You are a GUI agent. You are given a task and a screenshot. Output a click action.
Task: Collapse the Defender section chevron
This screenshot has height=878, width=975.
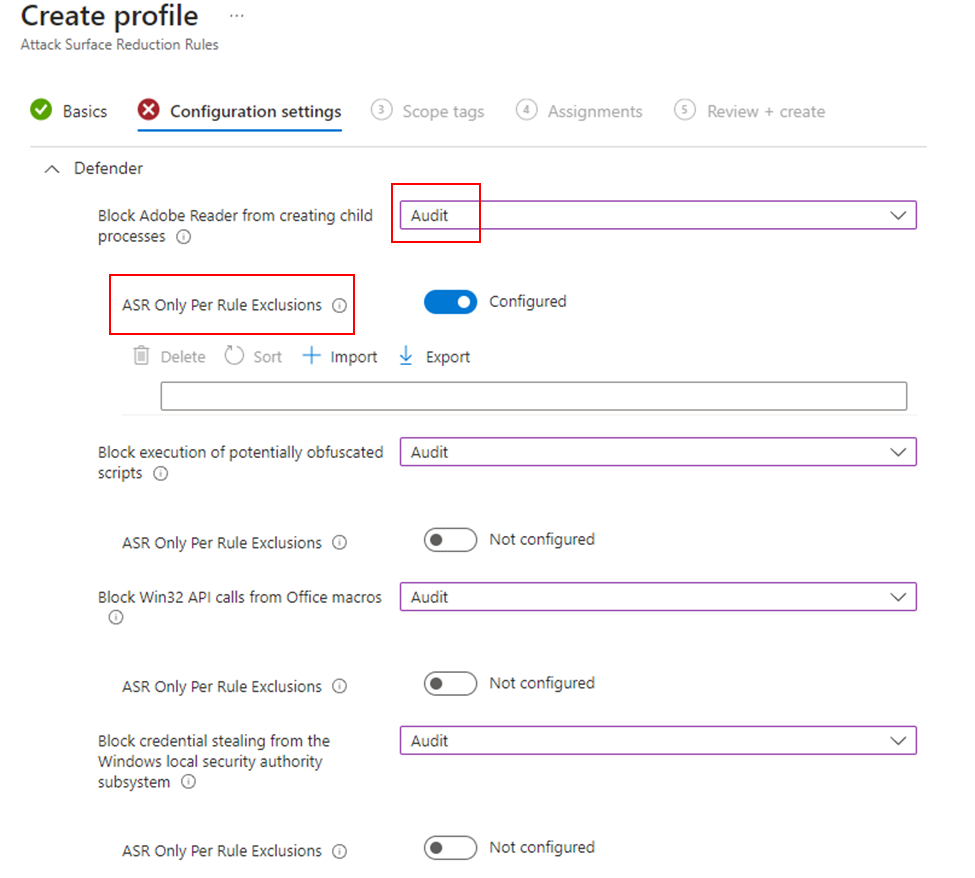(x=52, y=169)
